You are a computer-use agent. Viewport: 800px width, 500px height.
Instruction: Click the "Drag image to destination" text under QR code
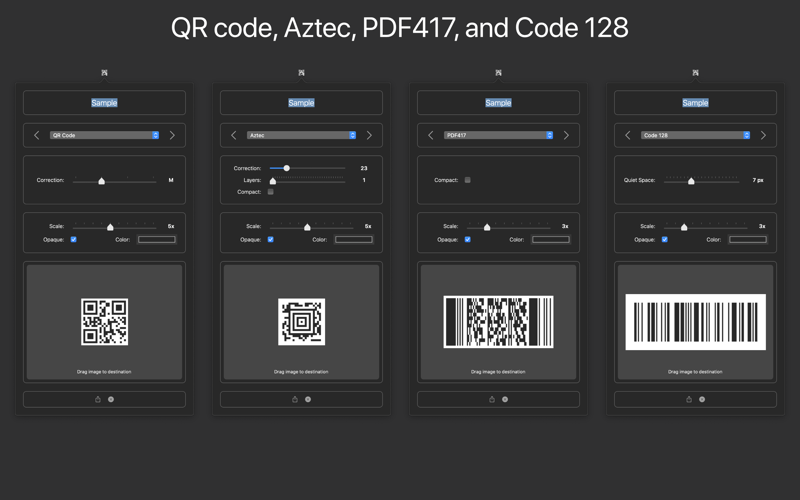point(104,372)
